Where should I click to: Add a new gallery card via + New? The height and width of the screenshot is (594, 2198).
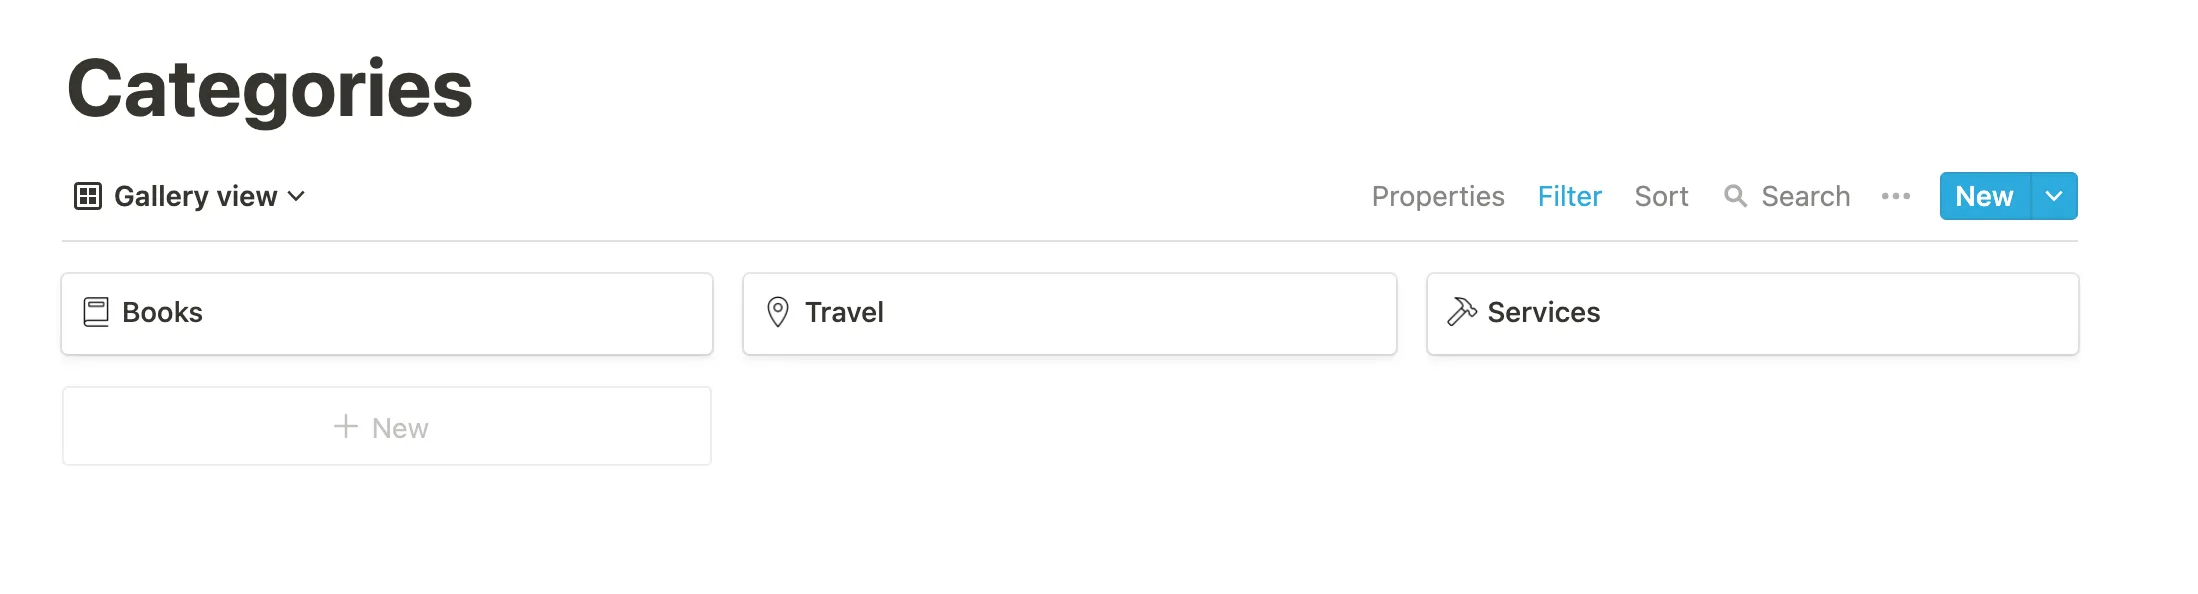(x=387, y=426)
